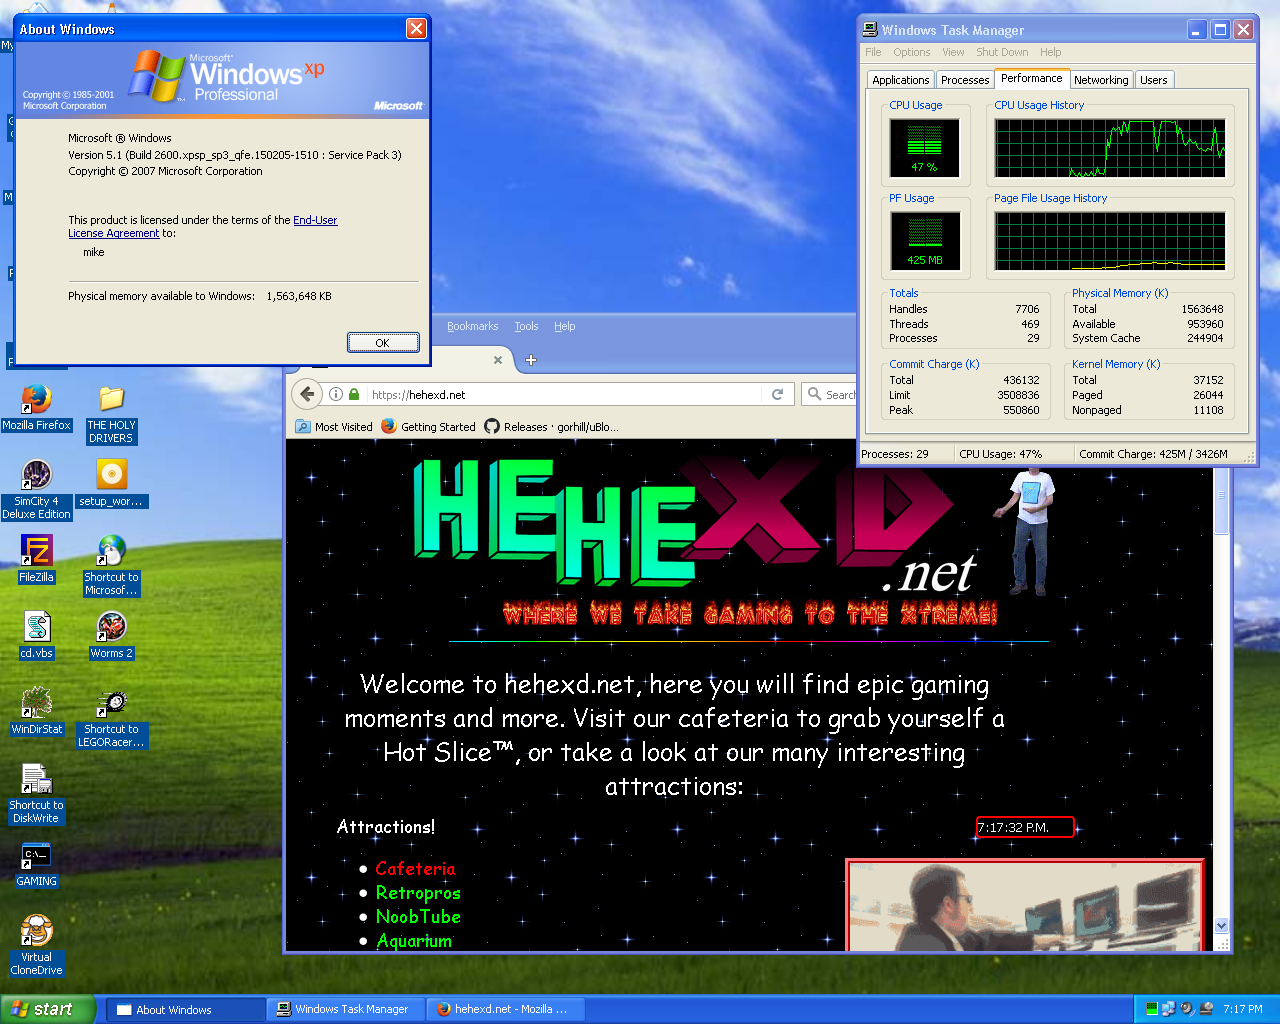Click the PF Usage 425 MB meter
Viewport: 1280px width, 1024px height.
tap(925, 241)
